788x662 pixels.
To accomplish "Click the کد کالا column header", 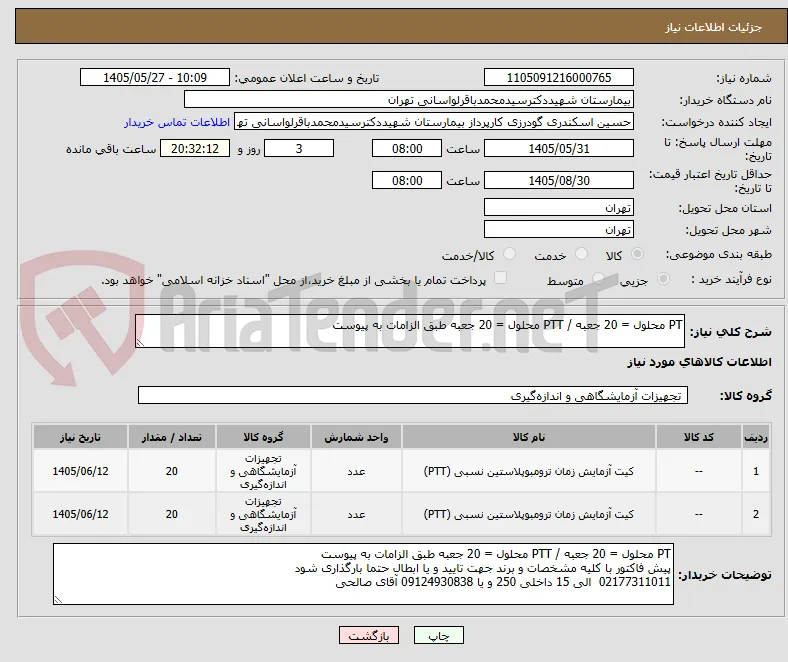I will coord(699,437).
